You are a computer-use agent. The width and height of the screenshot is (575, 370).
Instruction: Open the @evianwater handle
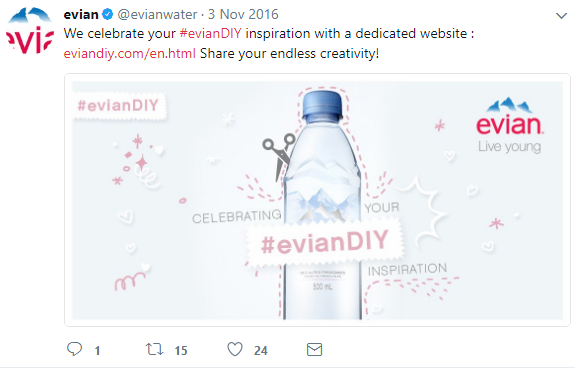(157, 14)
